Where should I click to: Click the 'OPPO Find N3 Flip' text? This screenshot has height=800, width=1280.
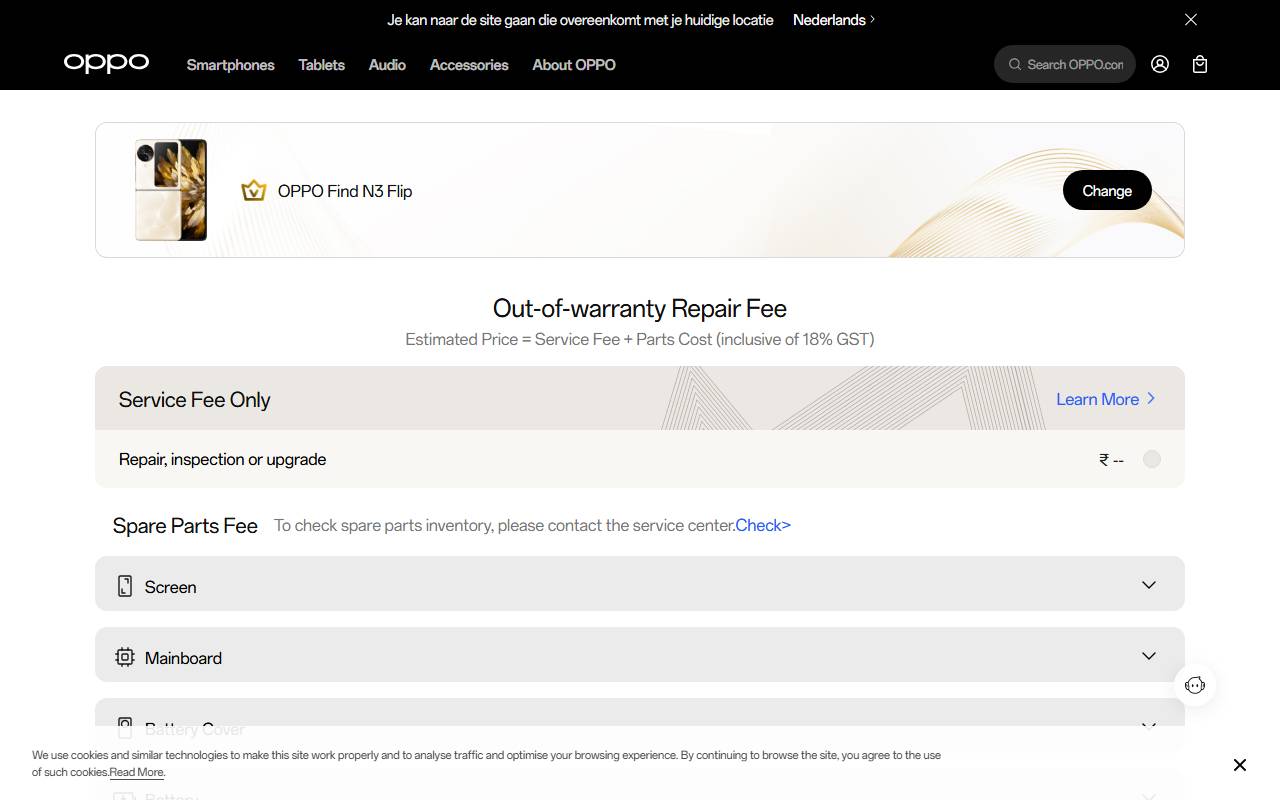point(345,191)
